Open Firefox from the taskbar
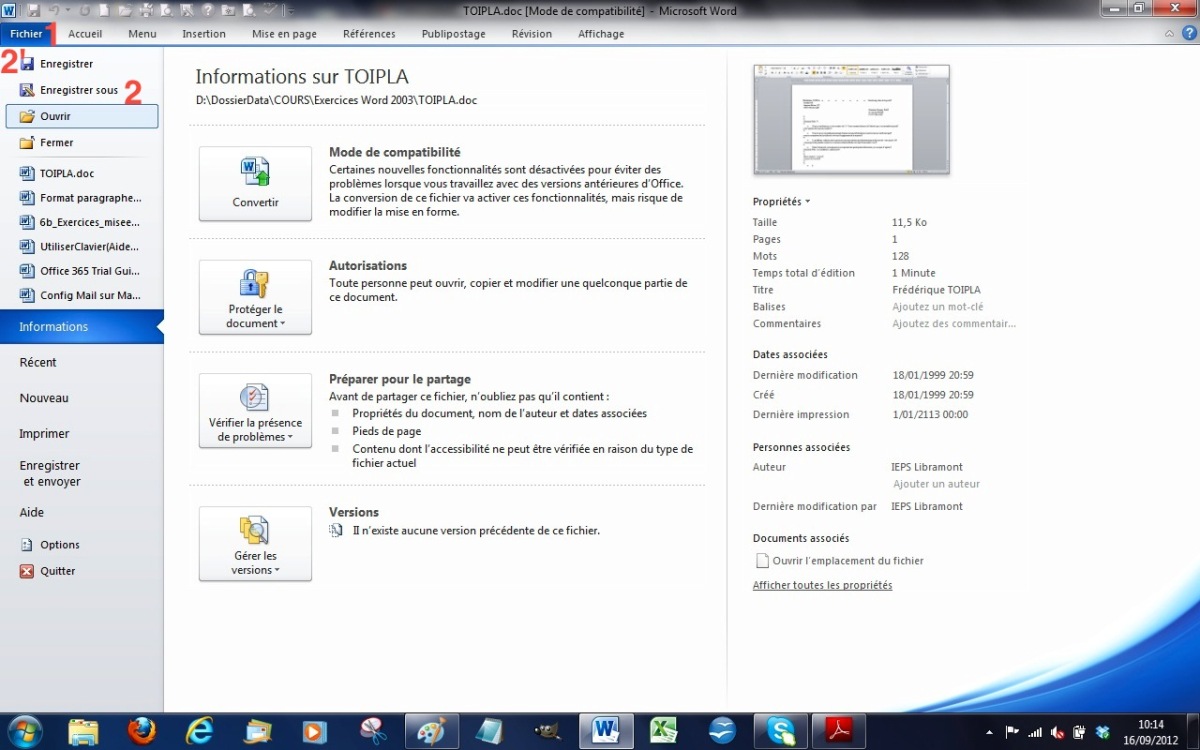Image resolution: width=1200 pixels, height=750 pixels. 142,731
